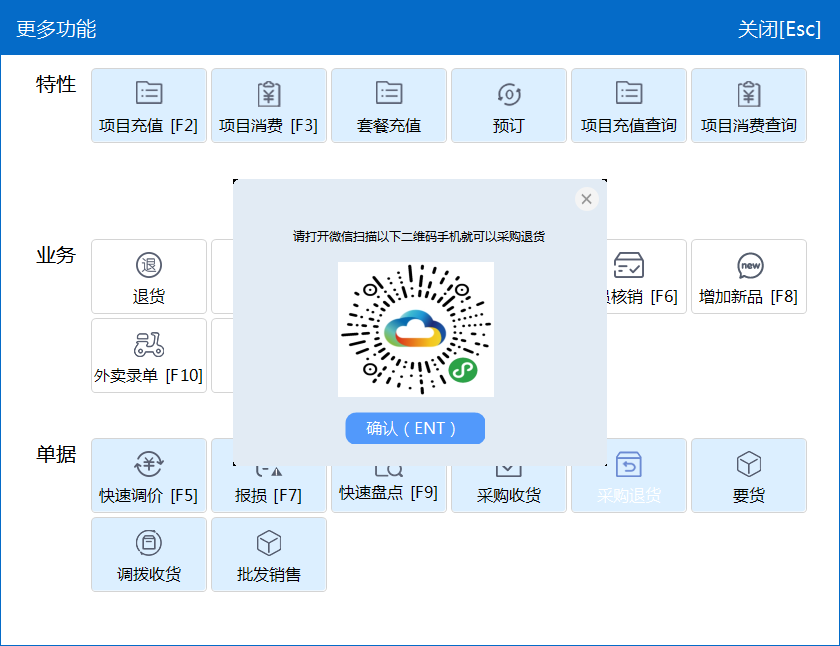The height and width of the screenshot is (646, 840).
Task: Open 报损 [F7] tile
Action: coord(269,489)
